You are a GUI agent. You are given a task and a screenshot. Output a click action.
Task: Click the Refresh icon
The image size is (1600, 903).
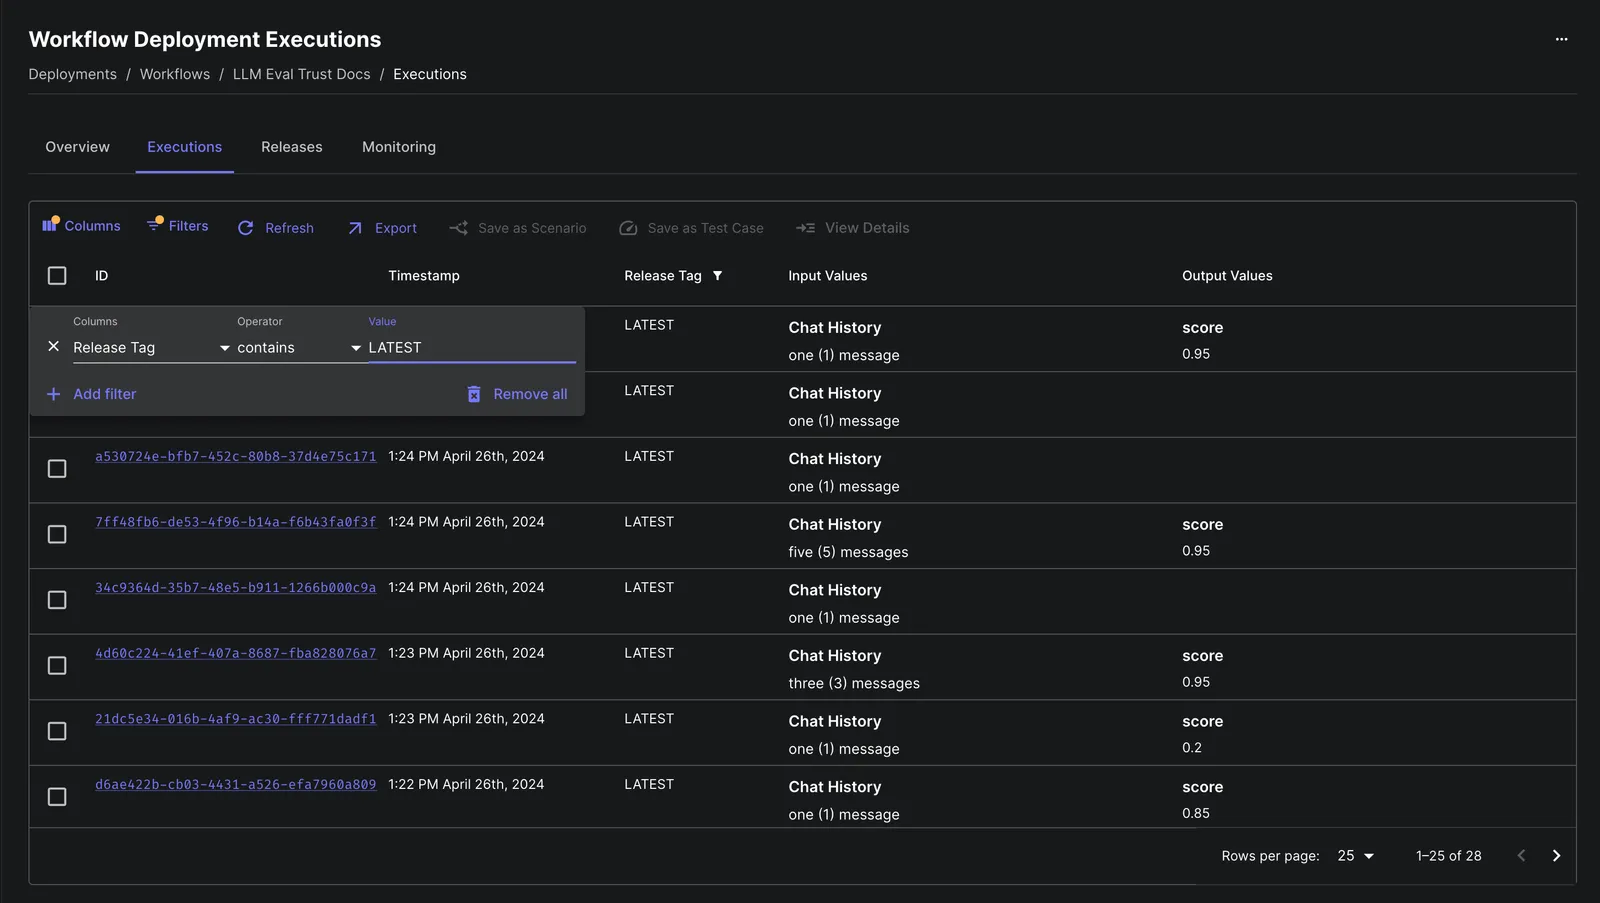pos(245,228)
